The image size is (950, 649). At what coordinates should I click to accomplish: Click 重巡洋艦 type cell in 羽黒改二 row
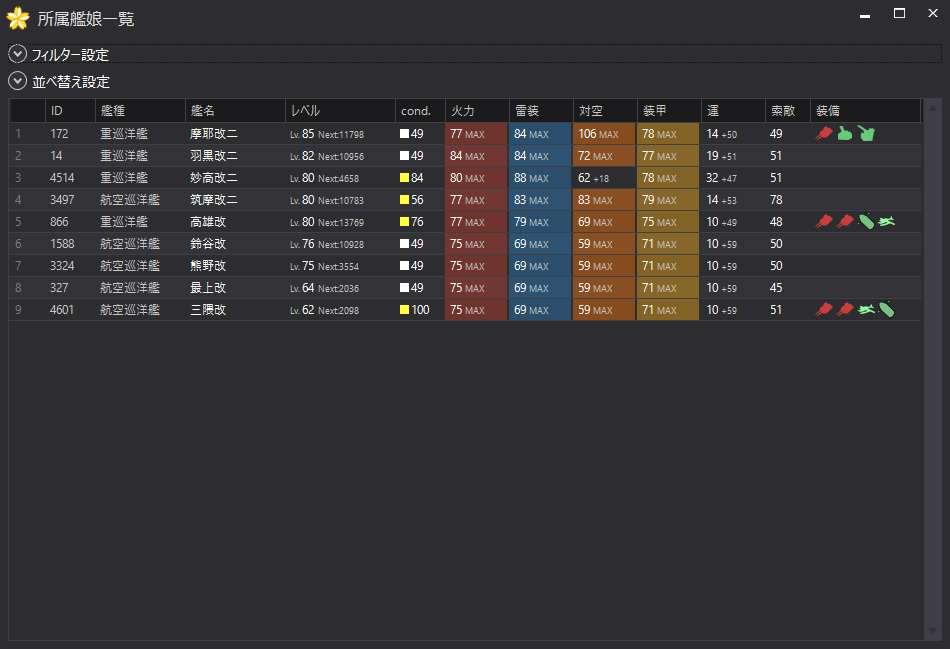click(124, 156)
